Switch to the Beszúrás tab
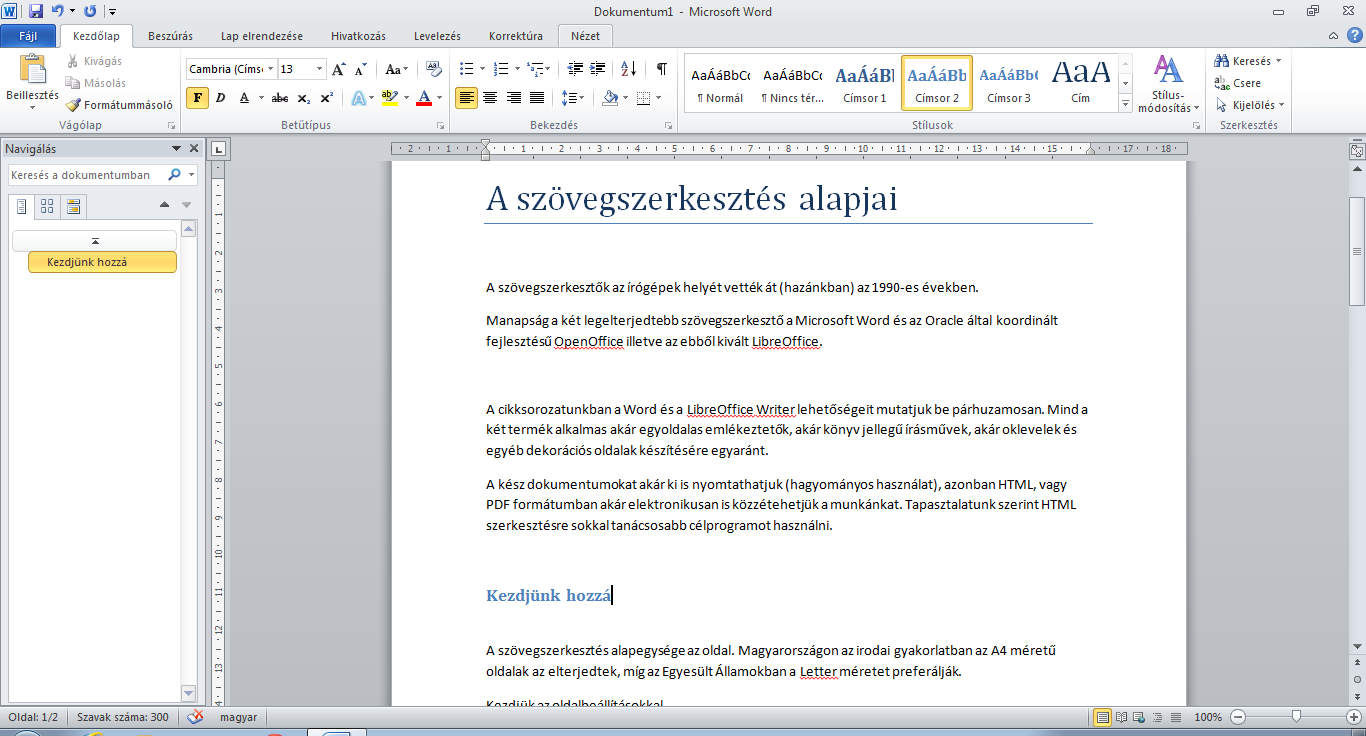 pos(170,36)
